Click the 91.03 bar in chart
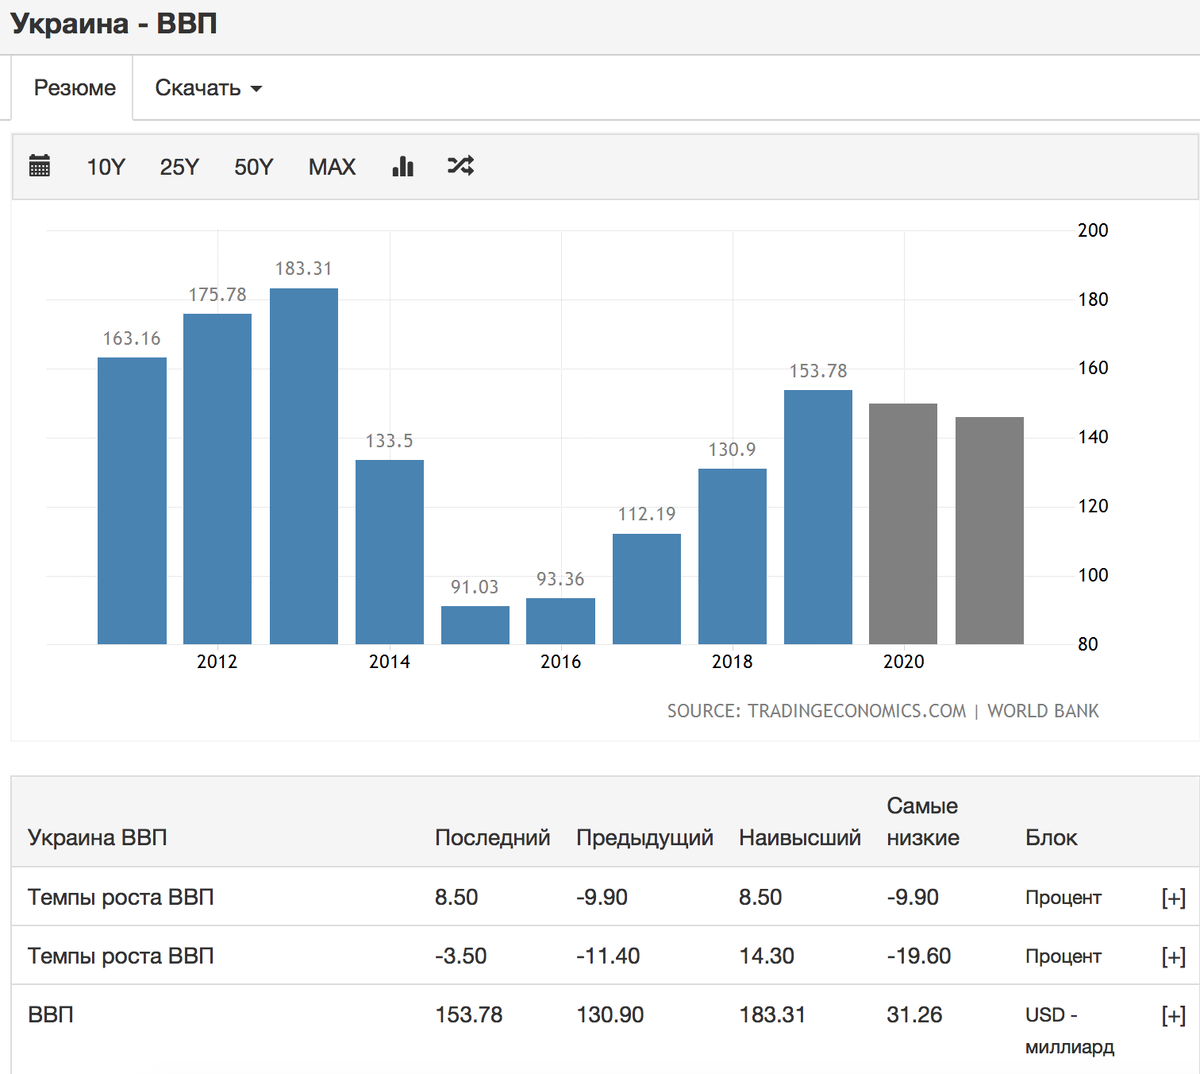This screenshot has width=1200, height=1074. (x=475, y=625)
